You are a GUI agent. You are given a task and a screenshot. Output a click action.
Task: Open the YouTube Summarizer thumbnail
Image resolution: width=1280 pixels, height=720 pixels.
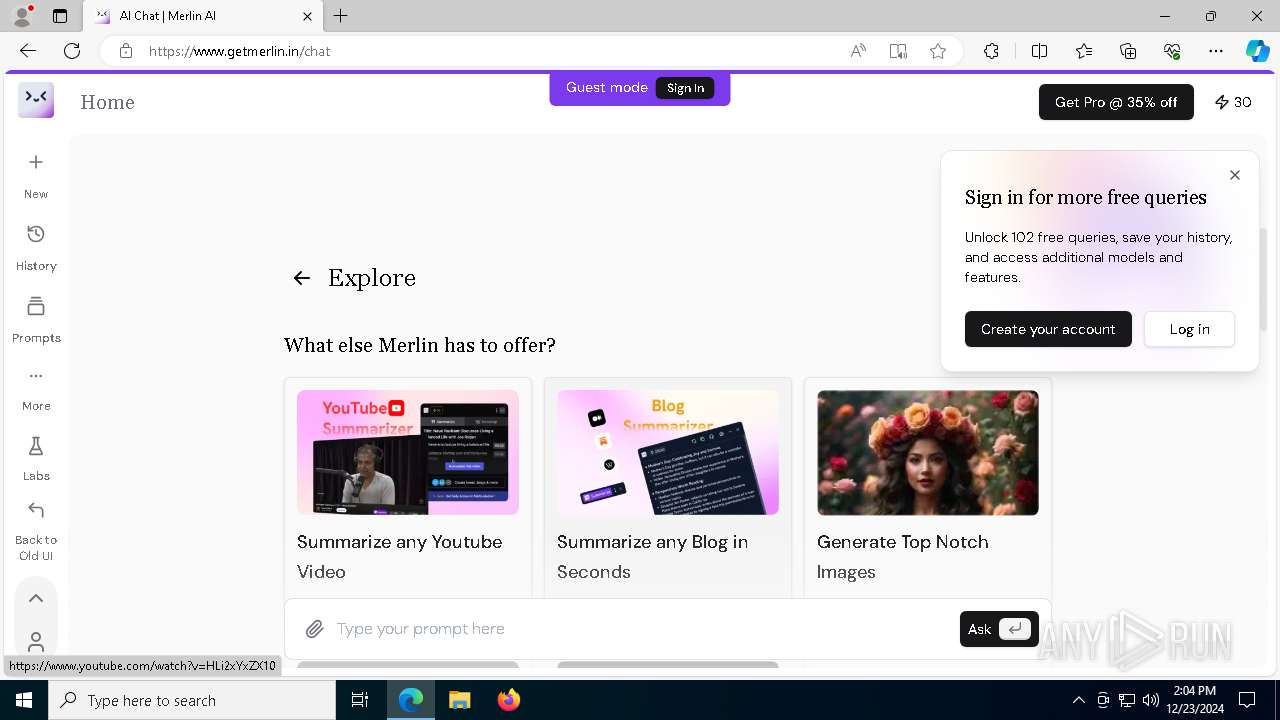pos(408,452)
